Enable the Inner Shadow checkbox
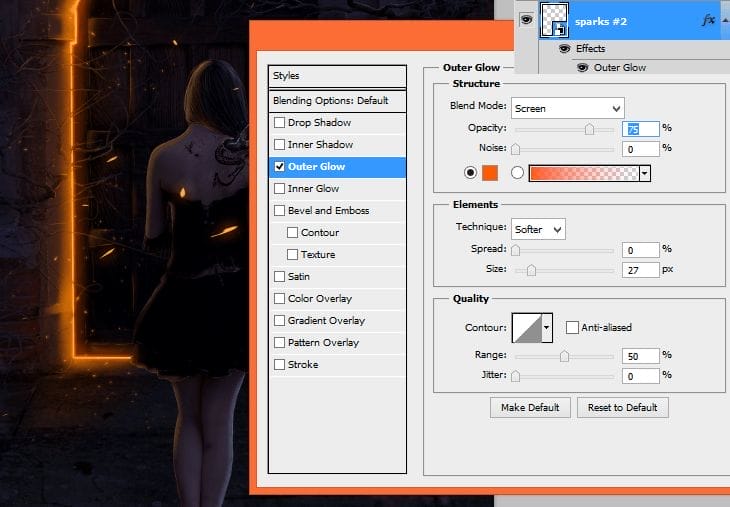Viewport: 730px width, 507px height. pyautogui.click(x=279, y=144)
